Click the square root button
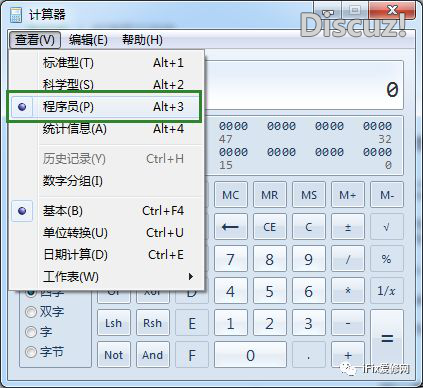This screenshot has width=423, height=388. (x=387, y=227)
